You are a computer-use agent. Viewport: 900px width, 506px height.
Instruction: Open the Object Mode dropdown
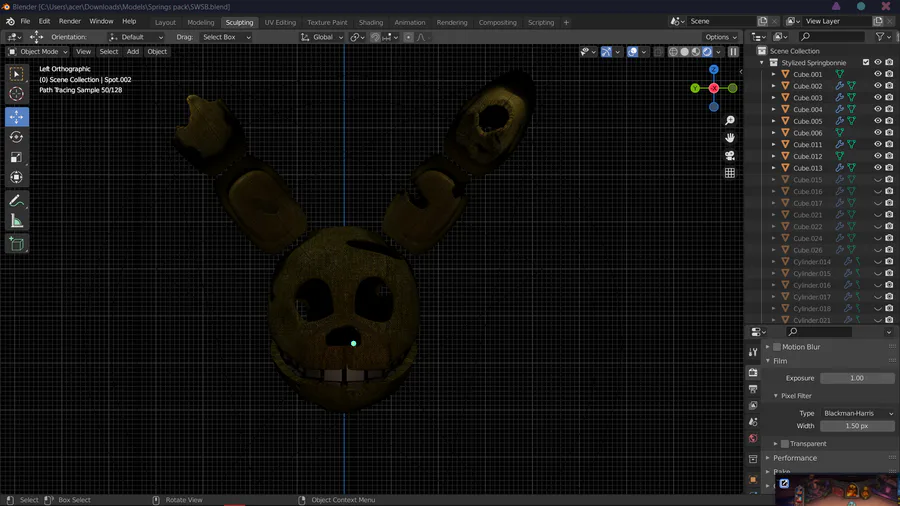38,52
